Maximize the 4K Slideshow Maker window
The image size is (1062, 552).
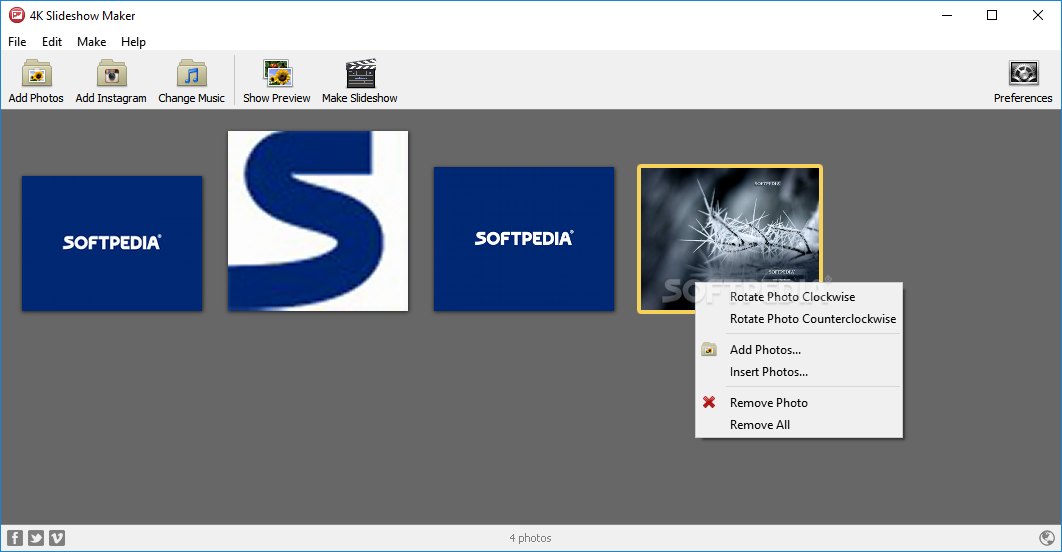point(992,15)
